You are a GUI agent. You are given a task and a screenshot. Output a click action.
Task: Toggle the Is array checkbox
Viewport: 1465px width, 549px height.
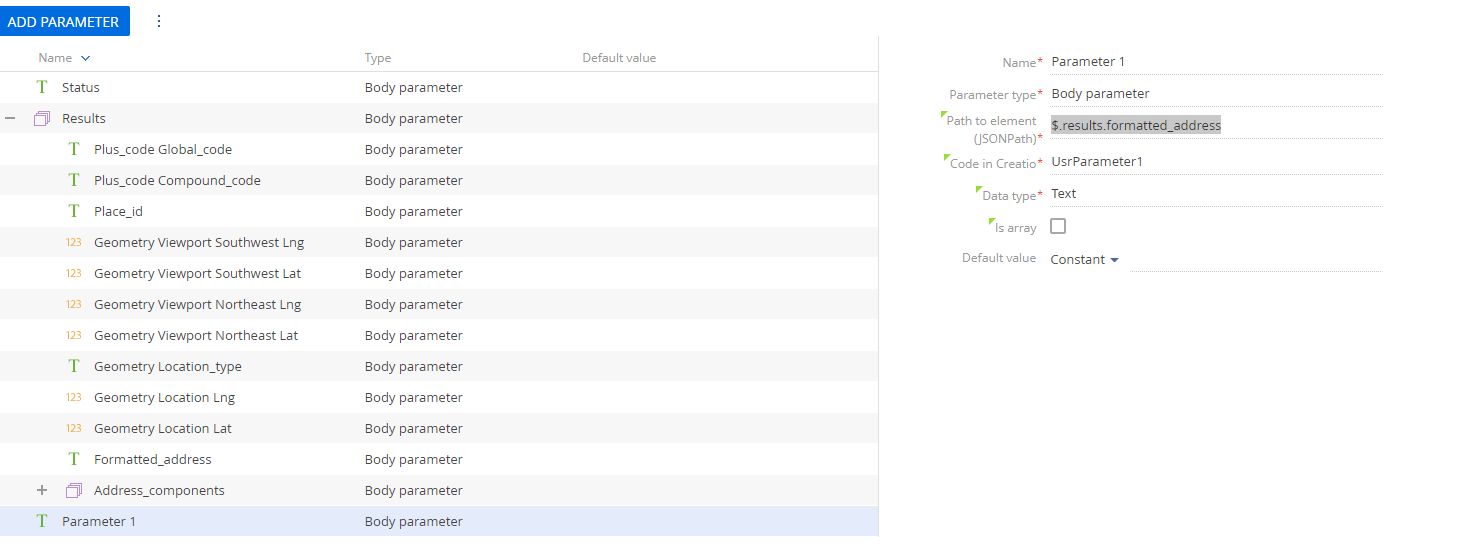point(1058,226)
